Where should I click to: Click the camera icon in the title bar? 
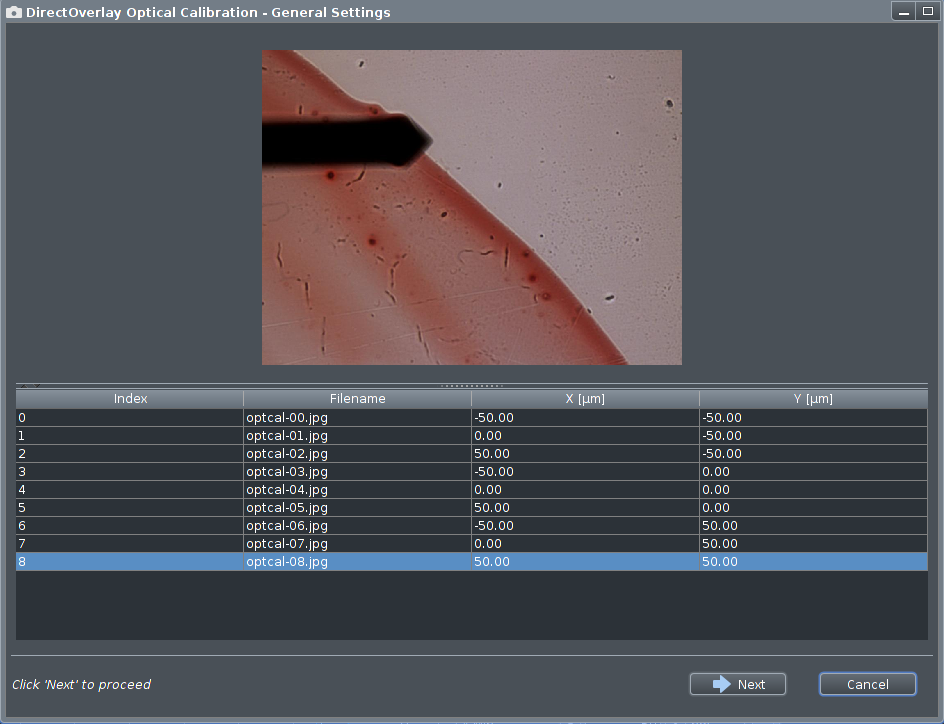click(x=14, y=12)
